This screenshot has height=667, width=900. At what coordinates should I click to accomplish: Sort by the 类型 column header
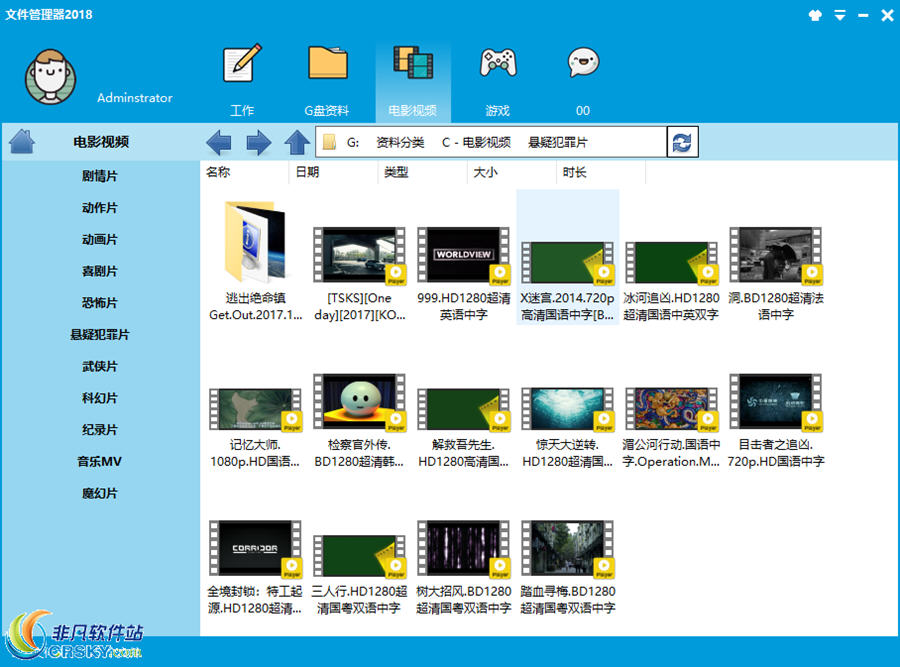[x=396, y=172]
